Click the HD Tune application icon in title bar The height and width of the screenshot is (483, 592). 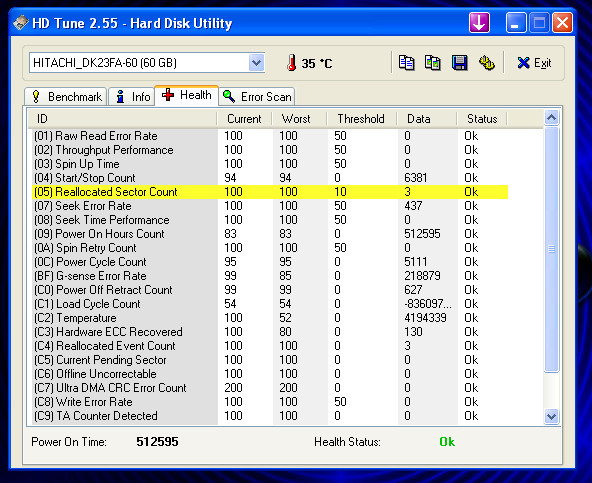(21, 23)
